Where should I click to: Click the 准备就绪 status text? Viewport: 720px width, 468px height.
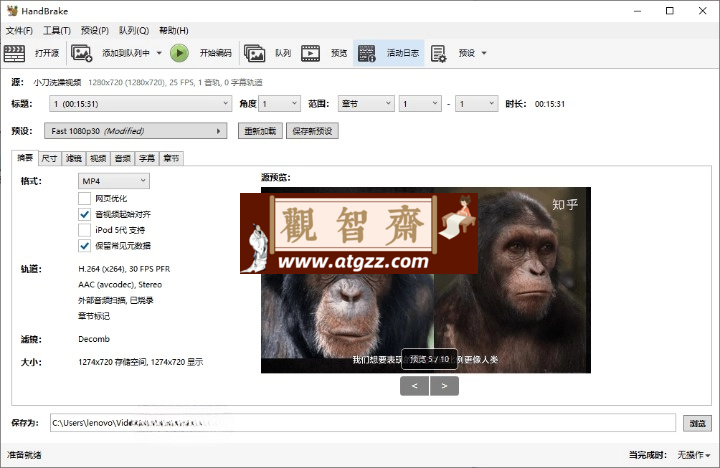tap(24, 455)
